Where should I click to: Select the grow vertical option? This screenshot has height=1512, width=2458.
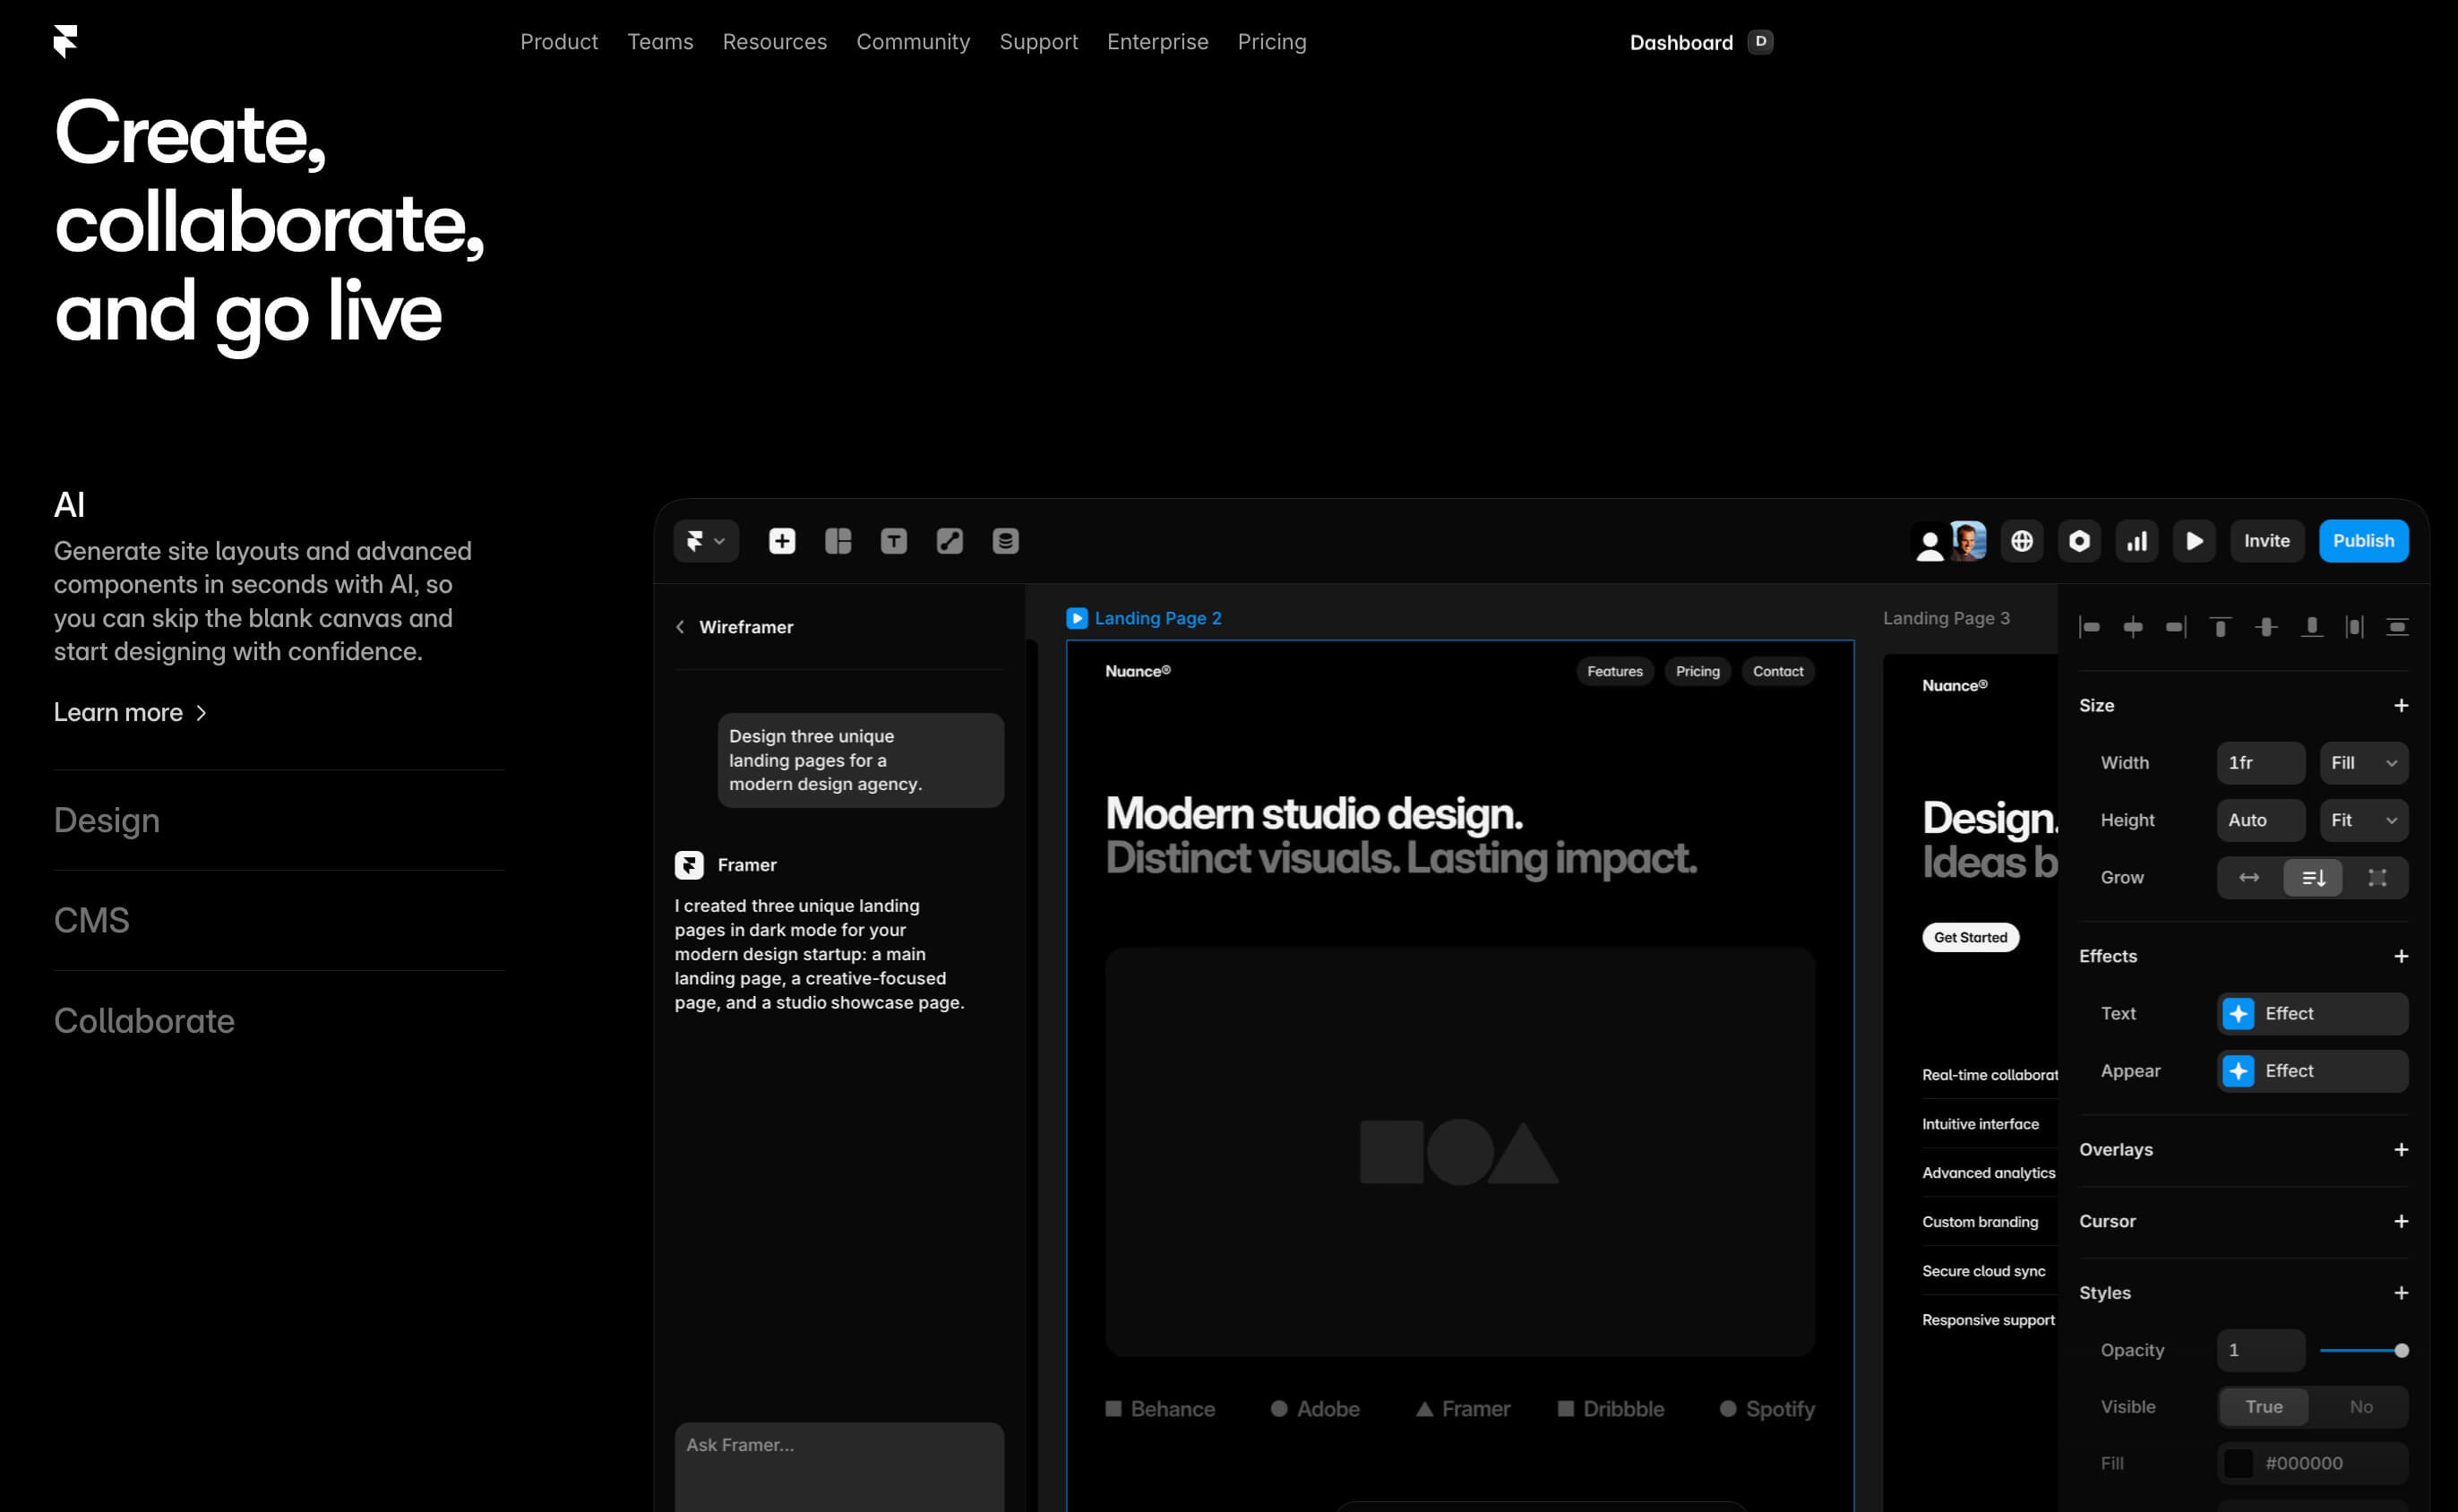(x=2313, y=878)
